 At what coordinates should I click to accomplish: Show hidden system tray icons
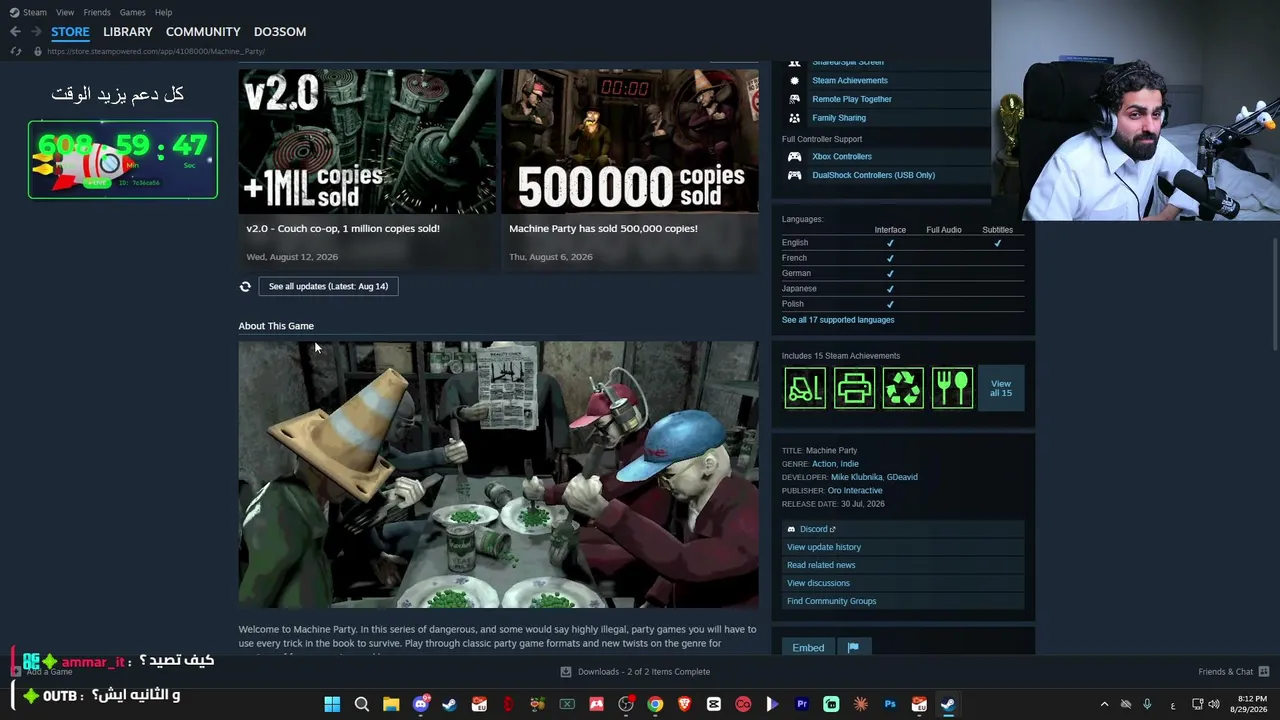click(1104, 704)
